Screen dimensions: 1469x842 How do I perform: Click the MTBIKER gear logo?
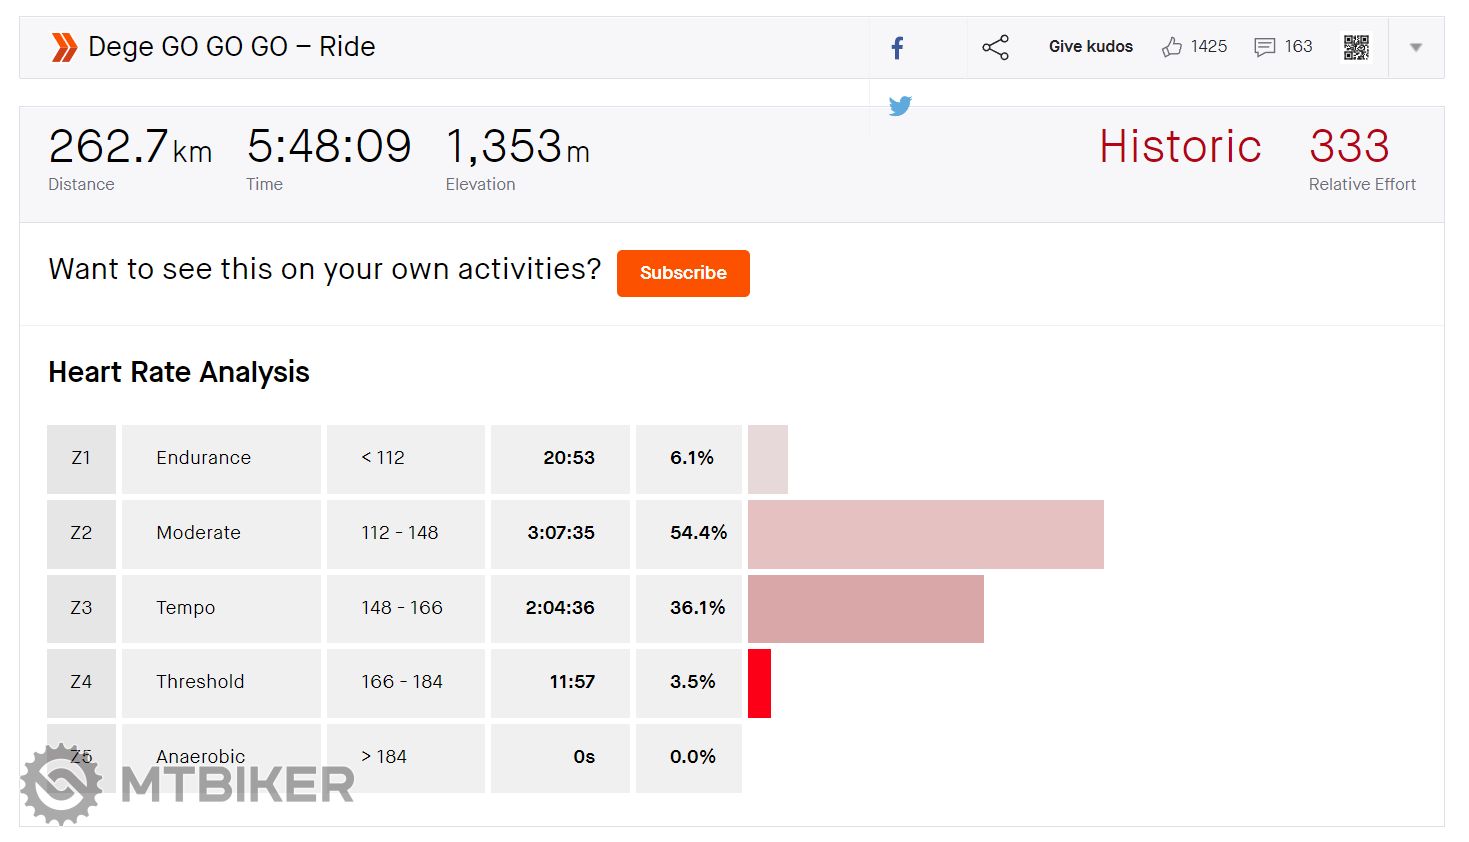[62, 784]
